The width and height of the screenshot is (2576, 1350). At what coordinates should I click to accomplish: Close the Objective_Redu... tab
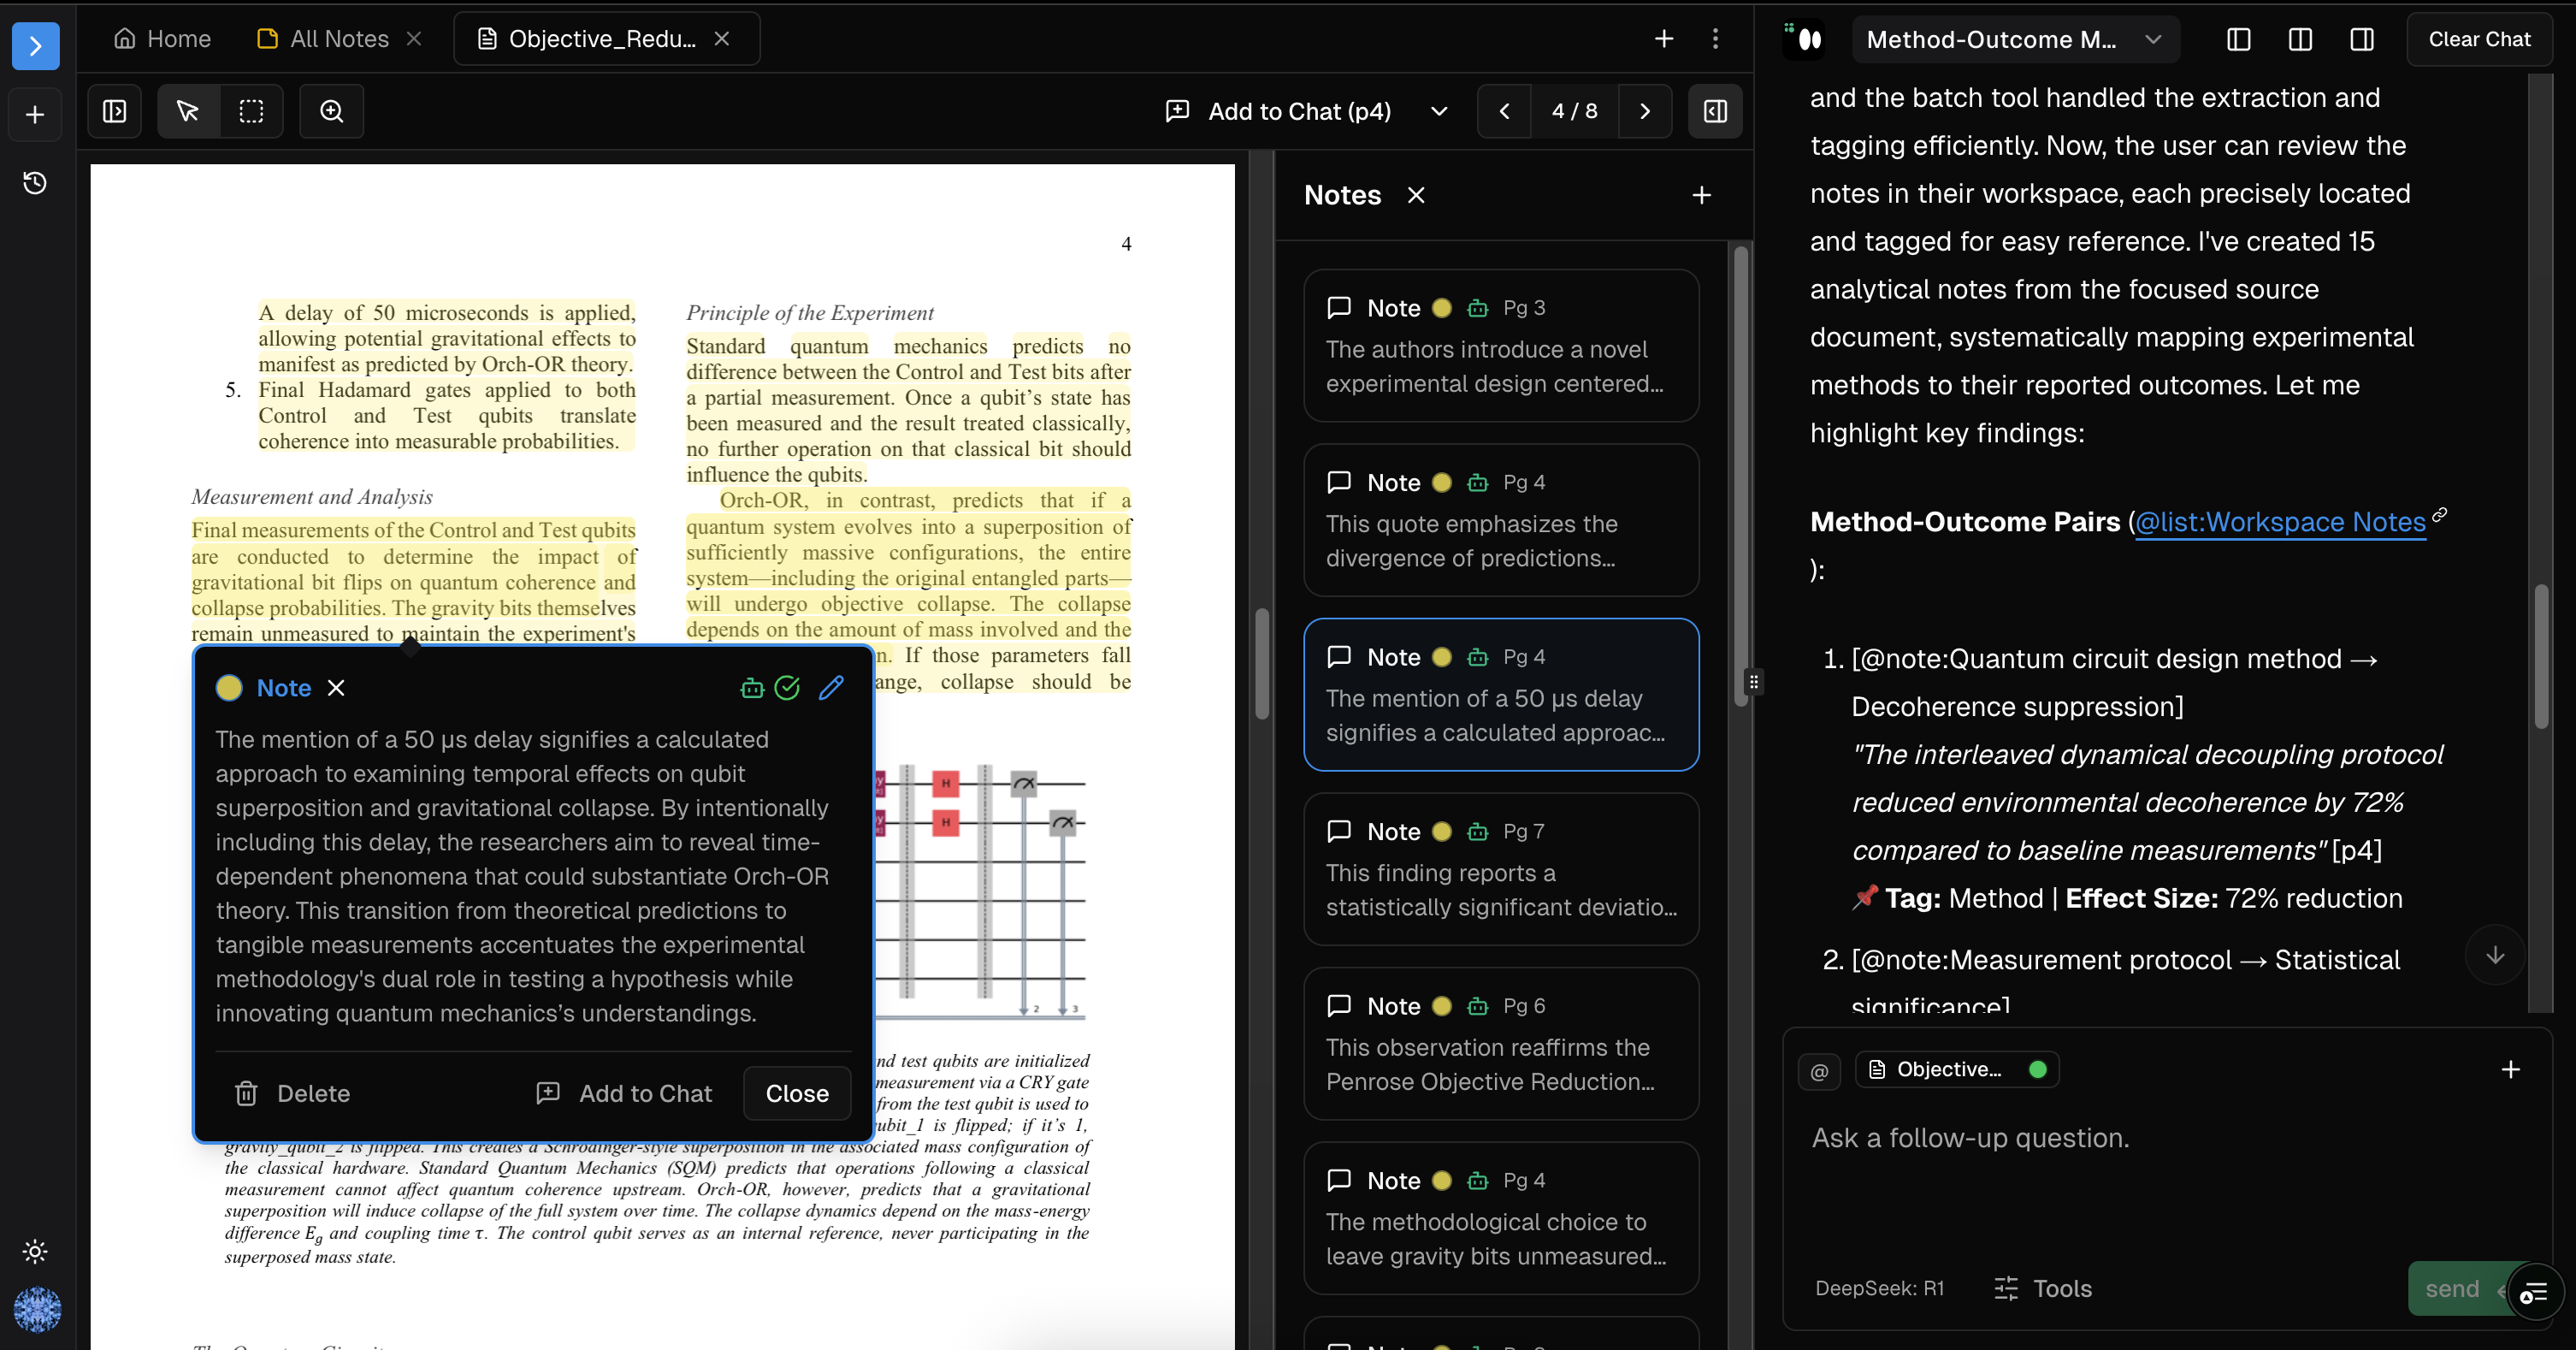(722, 39)
